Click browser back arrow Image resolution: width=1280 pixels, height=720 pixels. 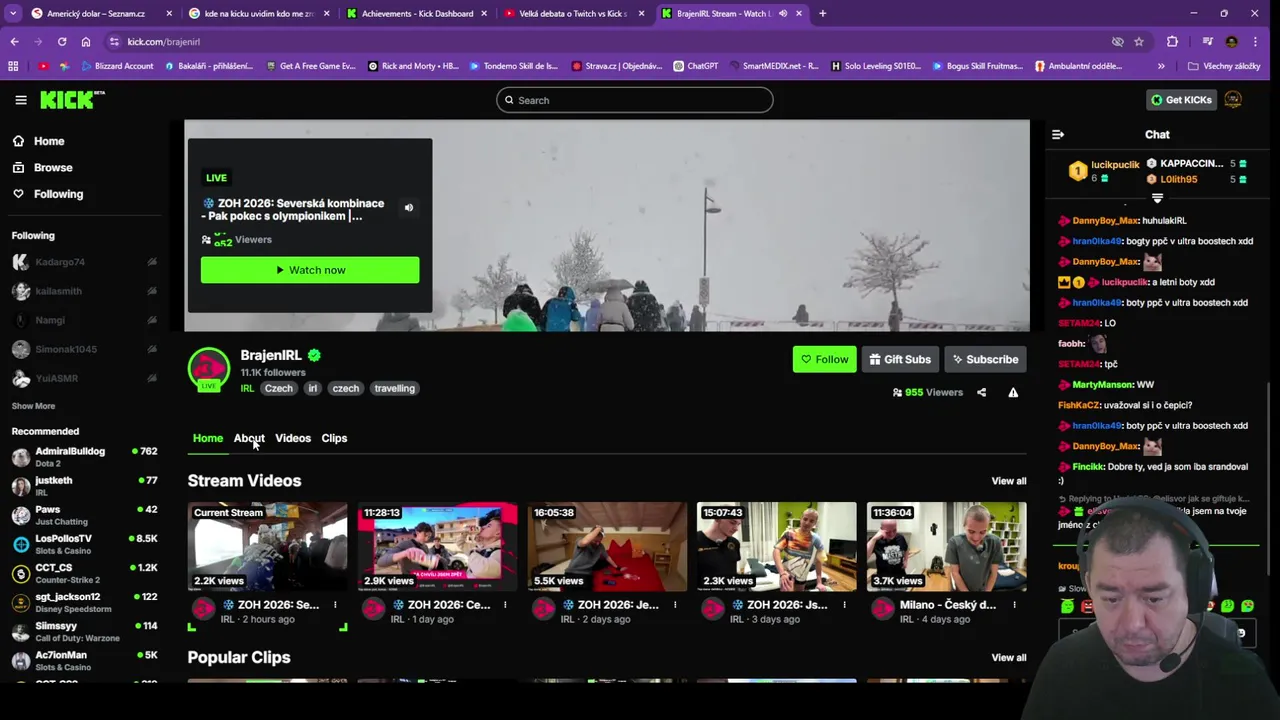pos(14,42)
